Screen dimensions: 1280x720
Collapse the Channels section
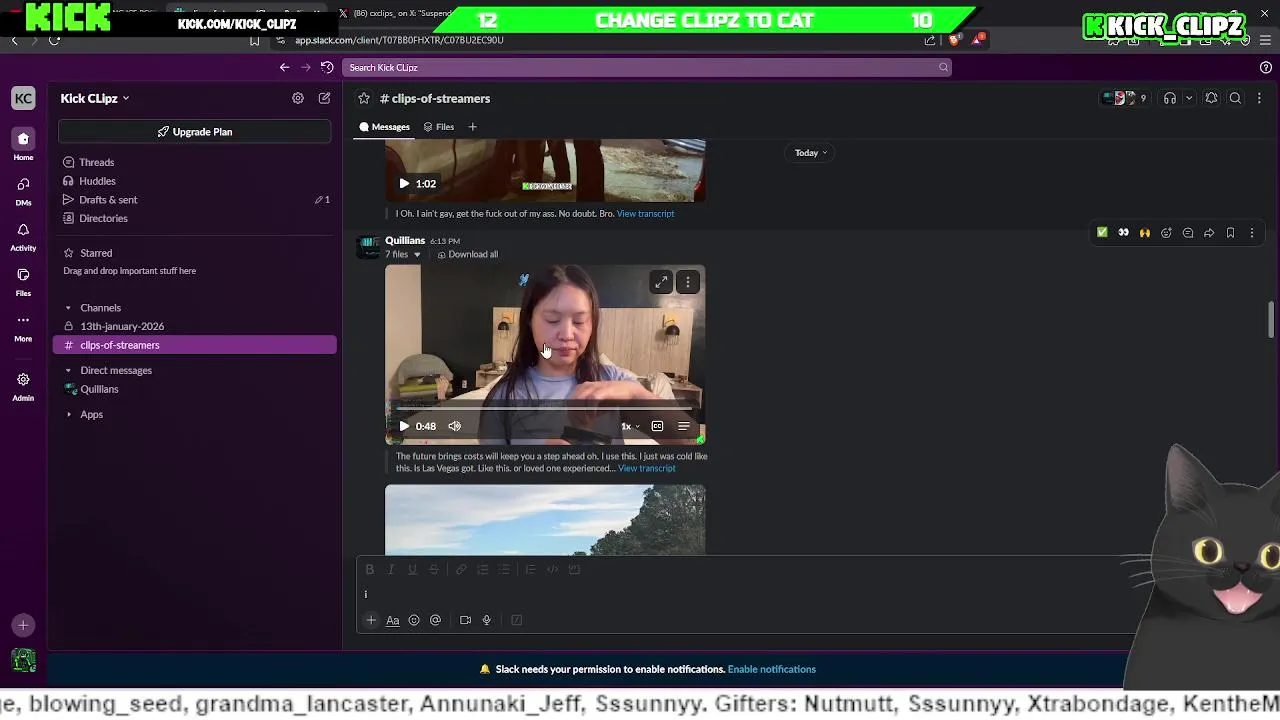[x=68, y=308]
